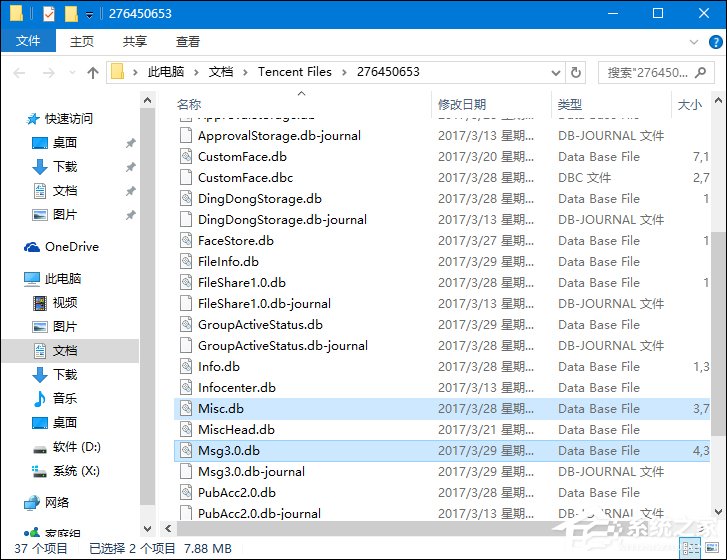
Task: Sort files by the 修改日期 column header
Action: 462,104
